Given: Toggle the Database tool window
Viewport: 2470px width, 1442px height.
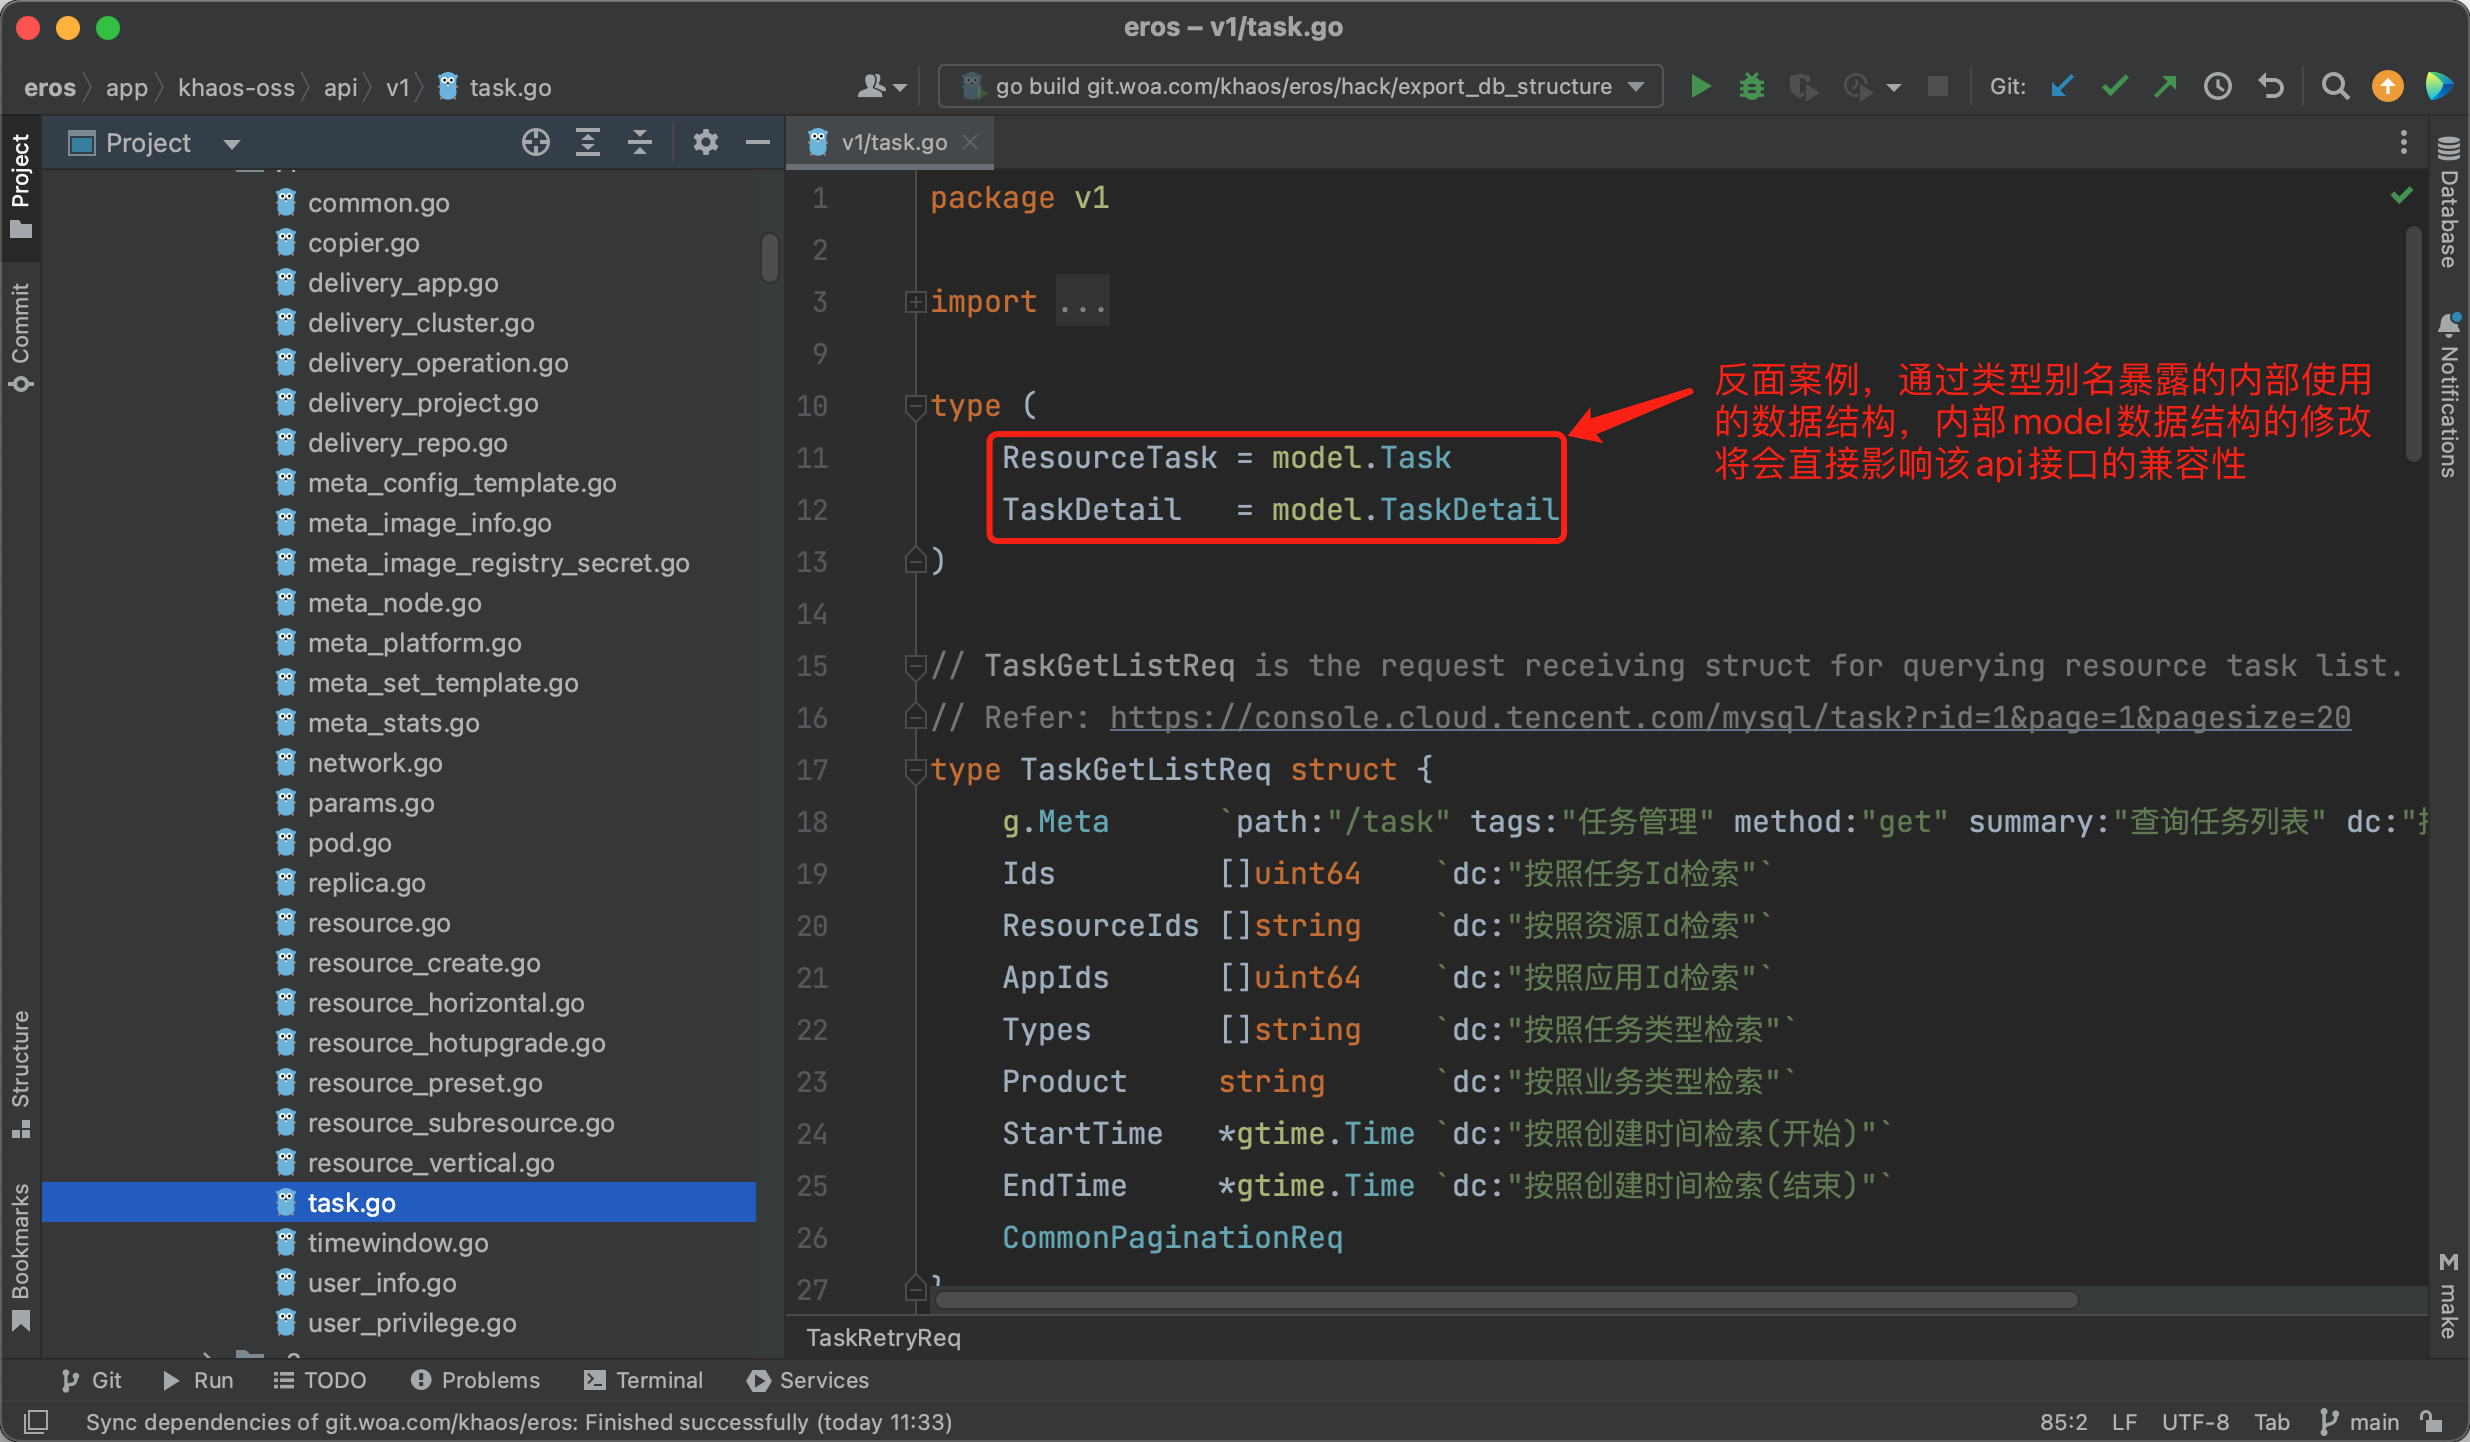Looking at the screenshot, I should pyautogui.click(x=2449, y=203).
